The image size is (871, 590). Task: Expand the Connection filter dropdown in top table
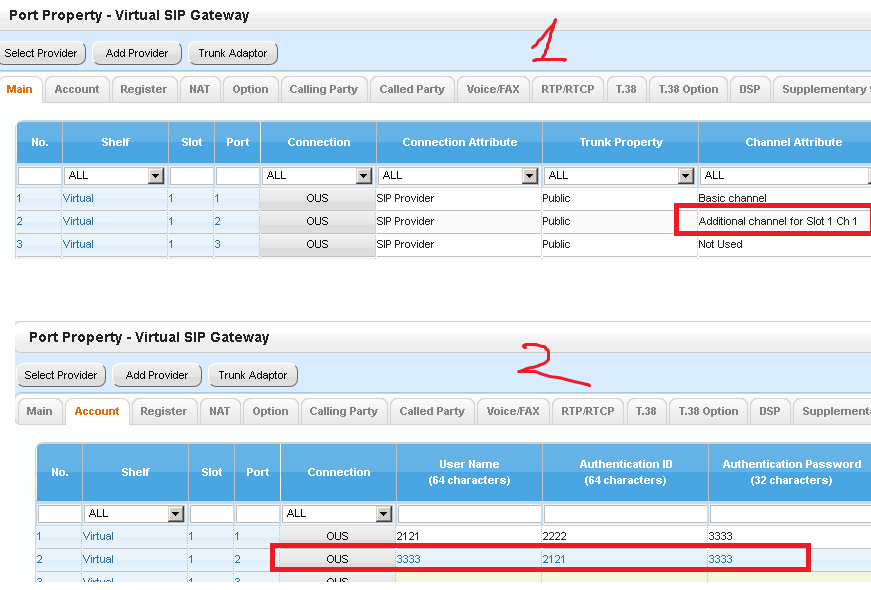pos(317,176)
